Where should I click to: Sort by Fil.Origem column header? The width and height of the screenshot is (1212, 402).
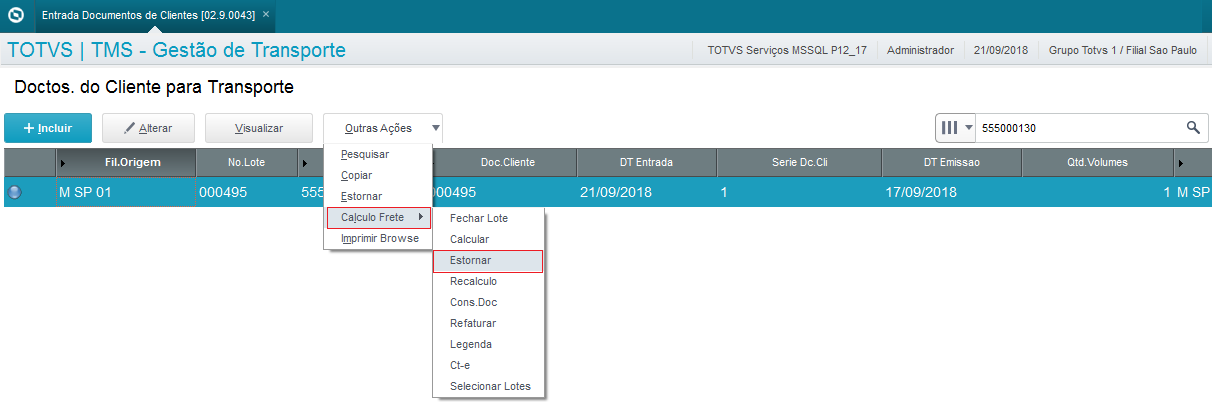[126, 162]
